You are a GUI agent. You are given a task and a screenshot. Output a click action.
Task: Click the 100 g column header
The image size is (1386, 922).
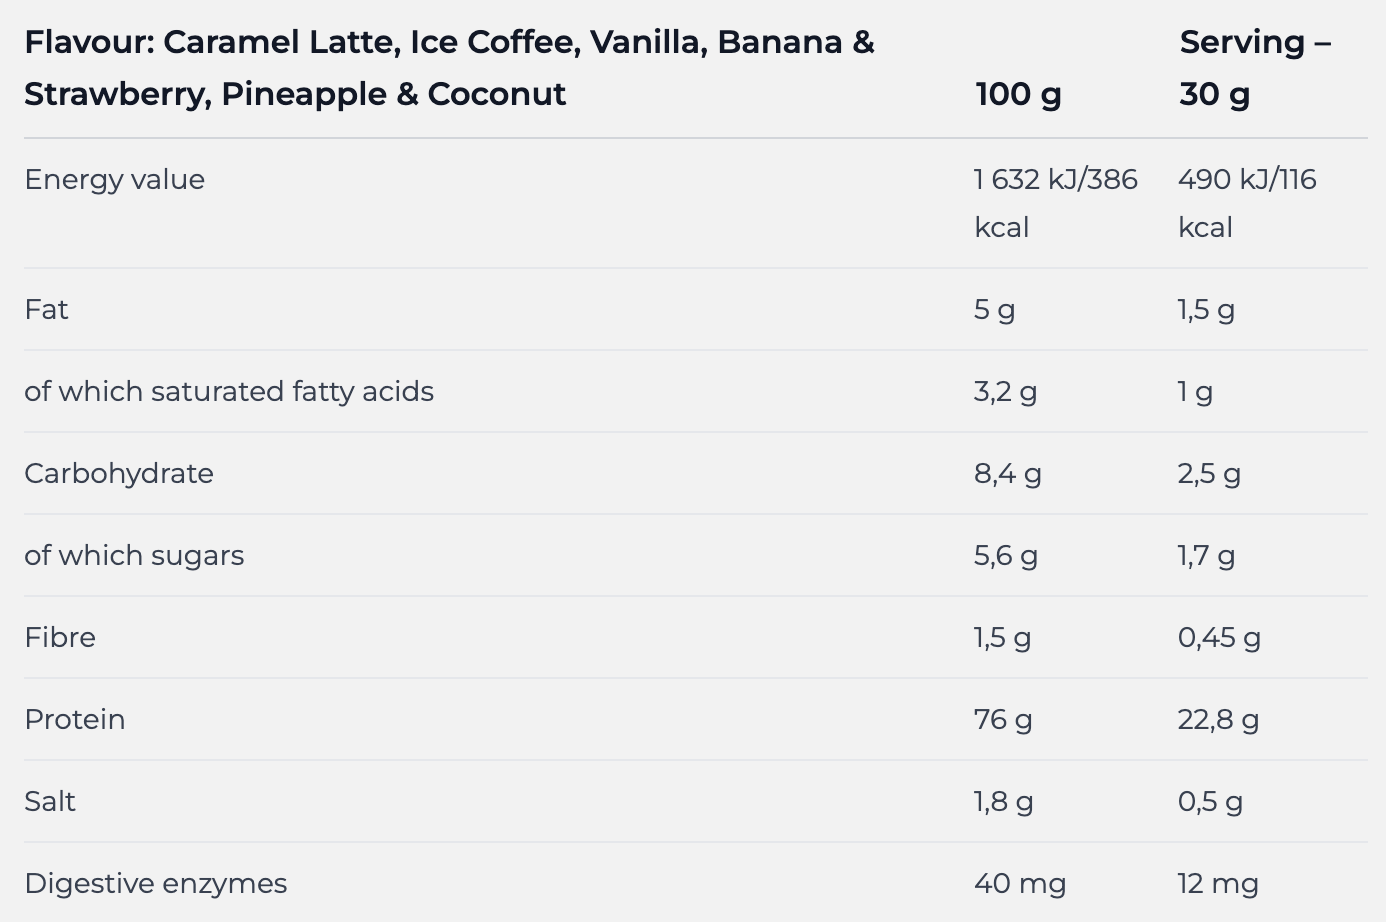click(1018, 94)
